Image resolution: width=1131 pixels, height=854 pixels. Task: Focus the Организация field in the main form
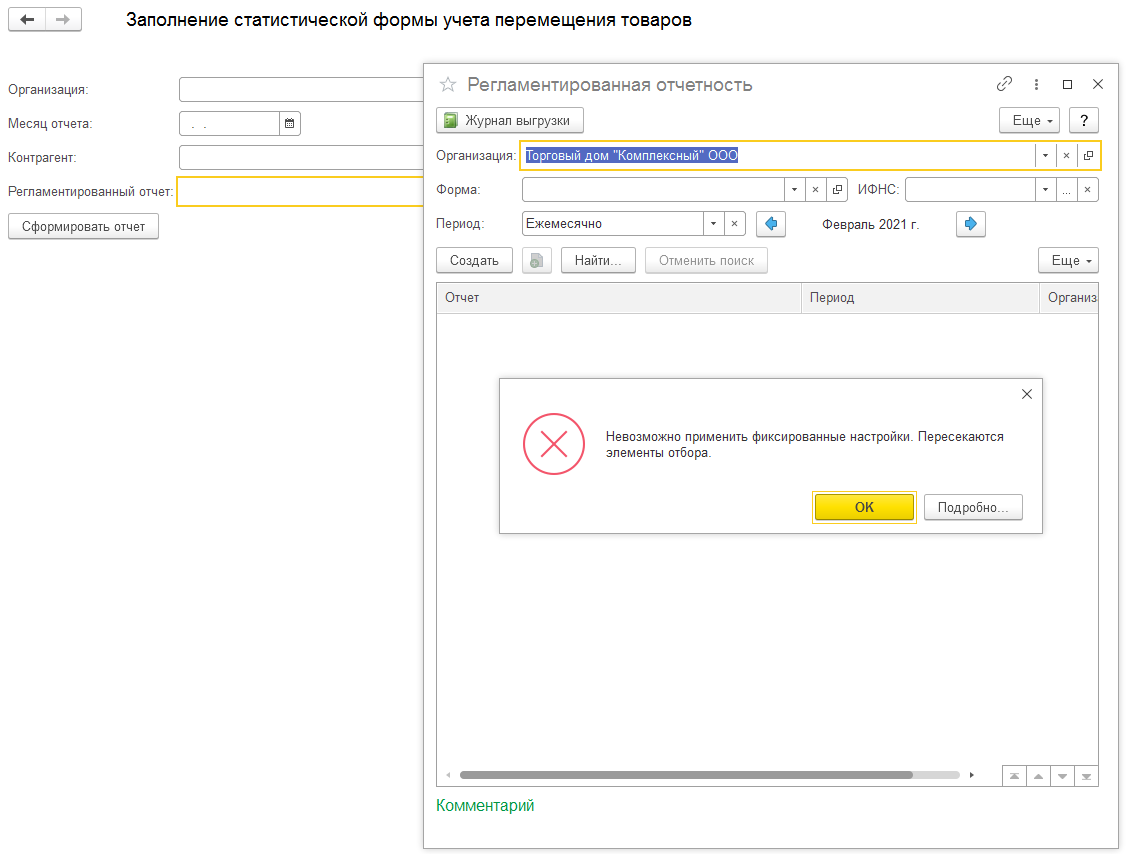click(301, 89)
